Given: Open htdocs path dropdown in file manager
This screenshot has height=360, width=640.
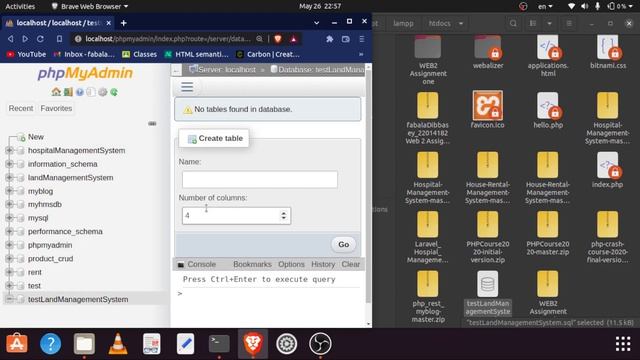Looking at the screenshot, I should [461, 24].
